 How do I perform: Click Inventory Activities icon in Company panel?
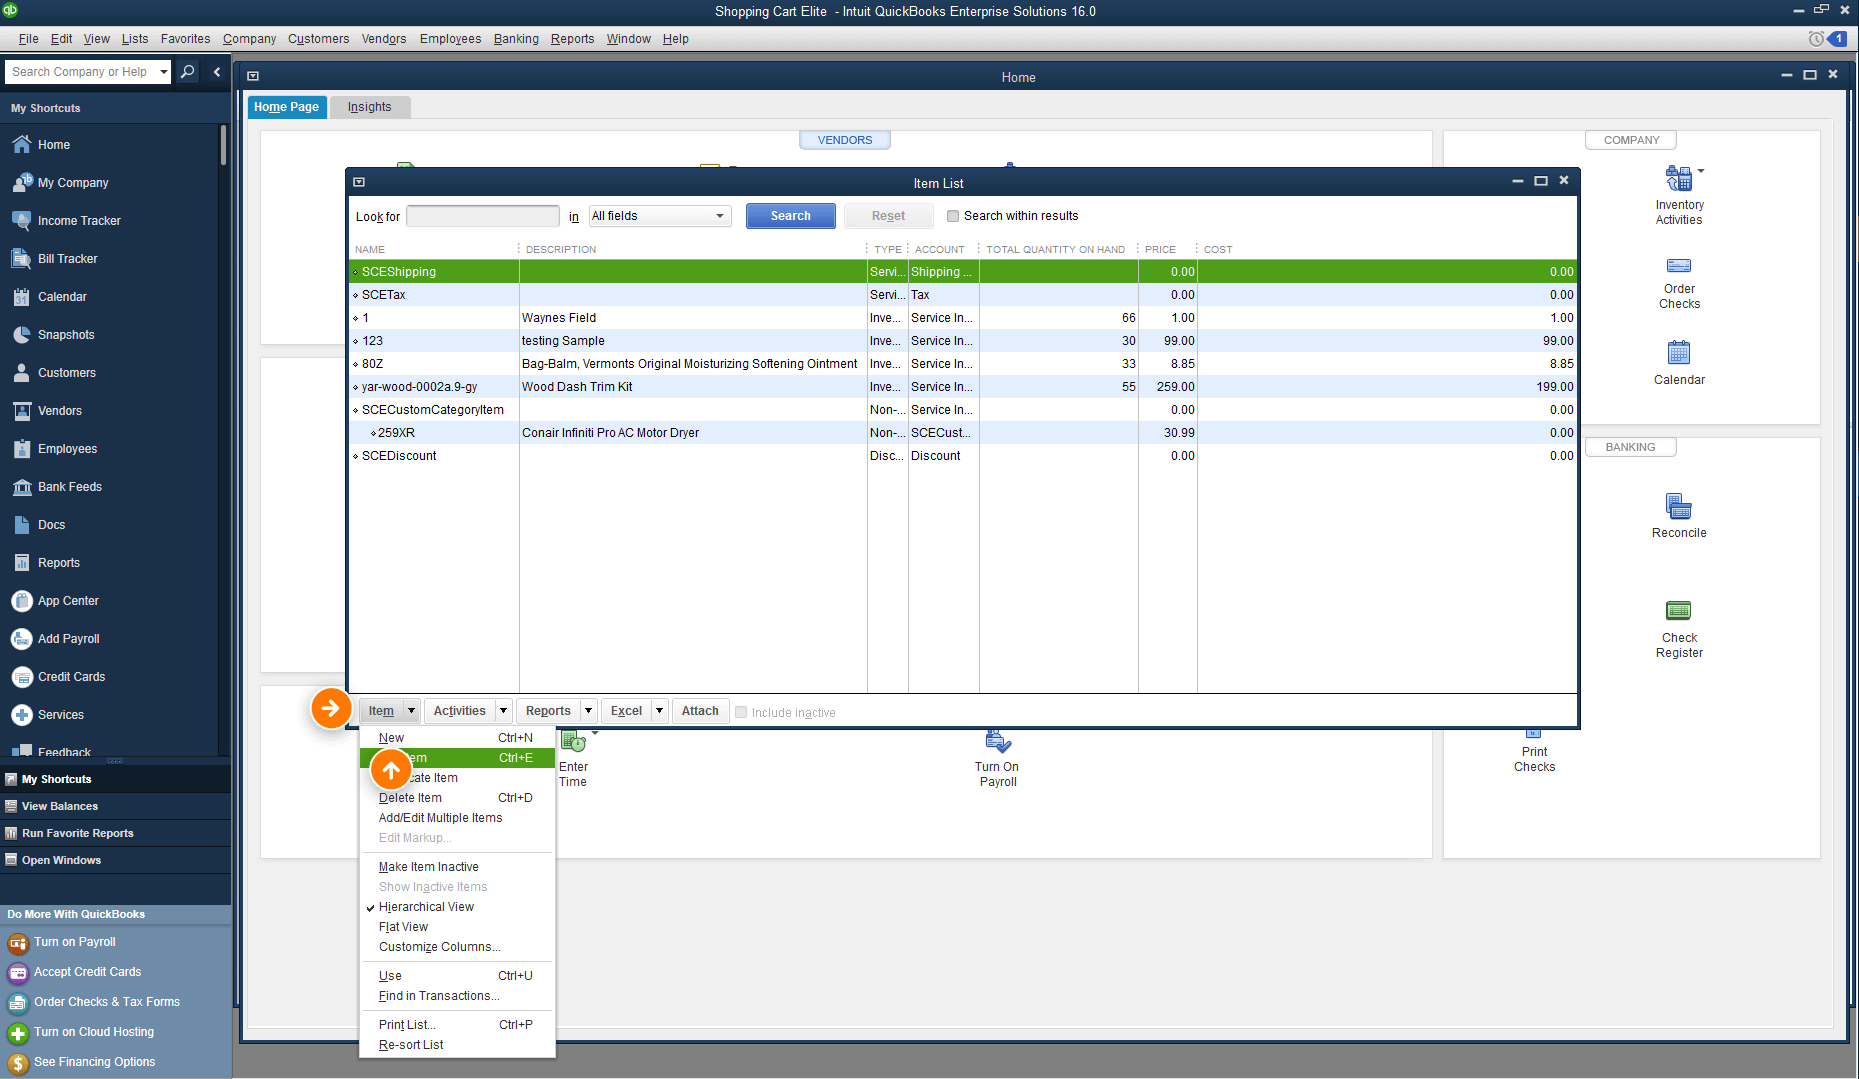tap(1678, 179)
